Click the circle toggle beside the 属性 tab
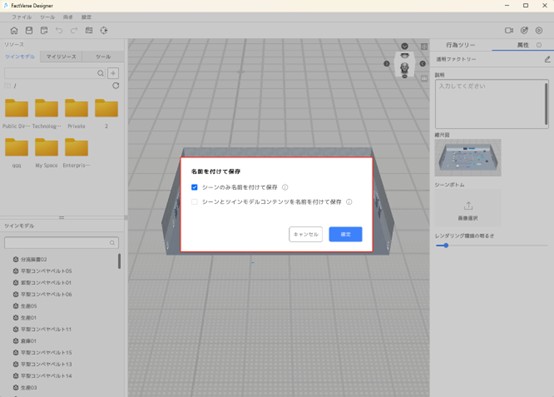The height and width of the screenshot is (397, 554). (539, 45)
